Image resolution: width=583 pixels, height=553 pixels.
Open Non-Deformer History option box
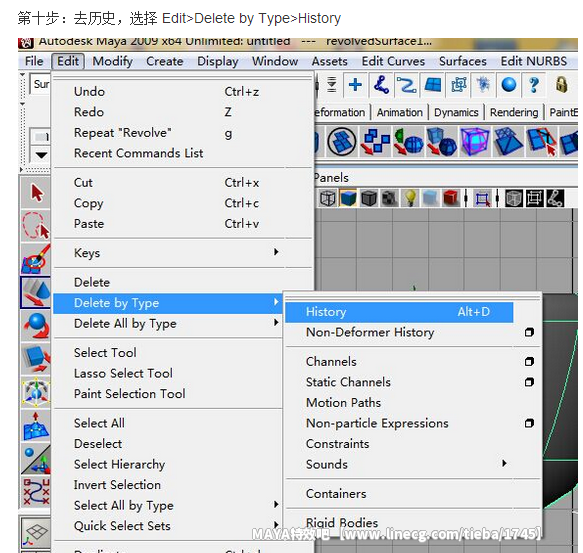pyautogui.click(x=529, y=332)
